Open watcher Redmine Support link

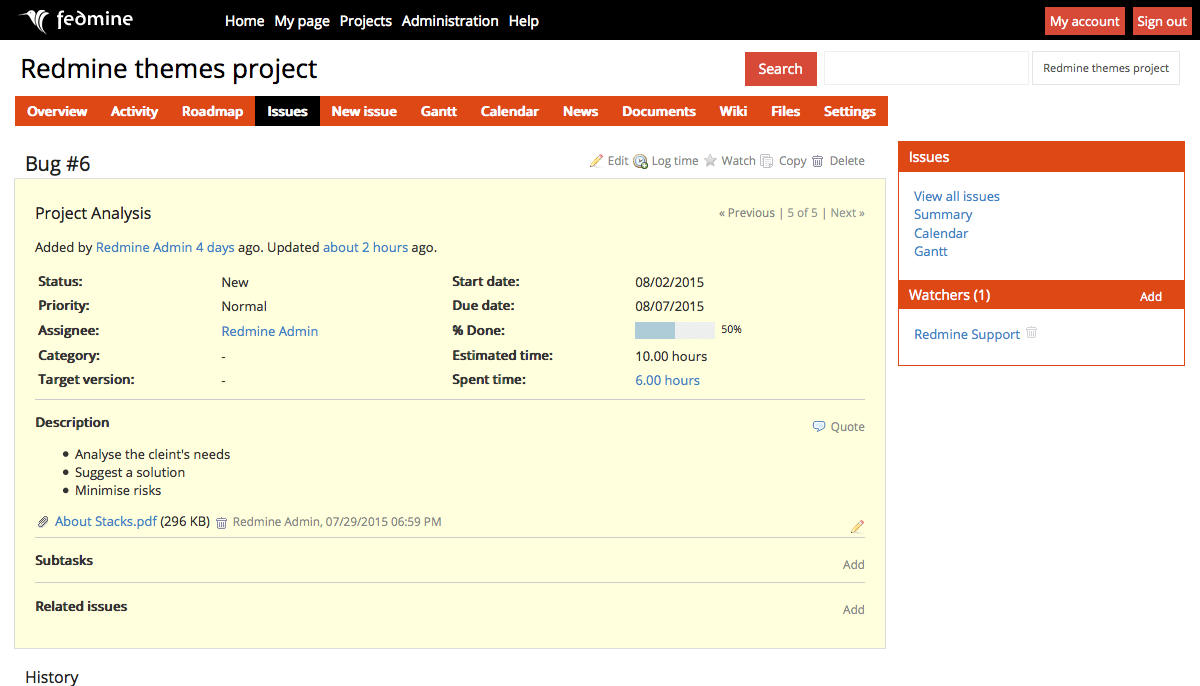[x=967, y=334]
